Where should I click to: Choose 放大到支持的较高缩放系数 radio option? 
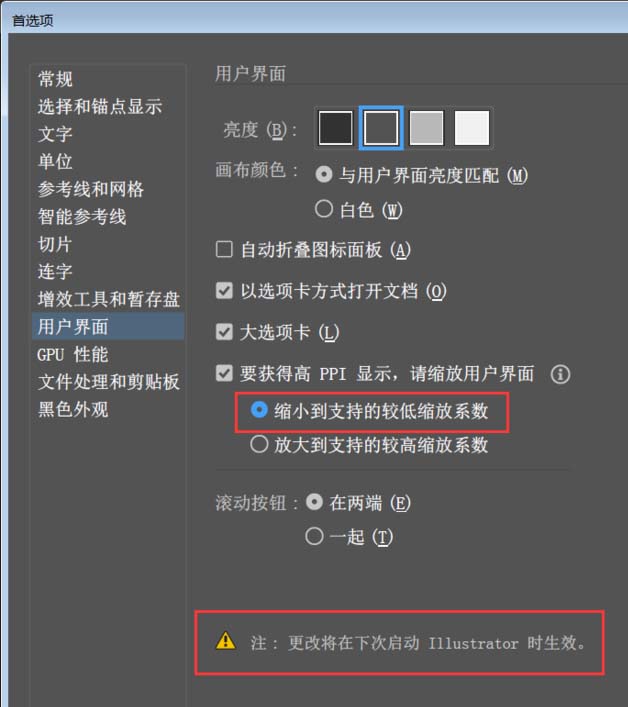click(259, 444)
